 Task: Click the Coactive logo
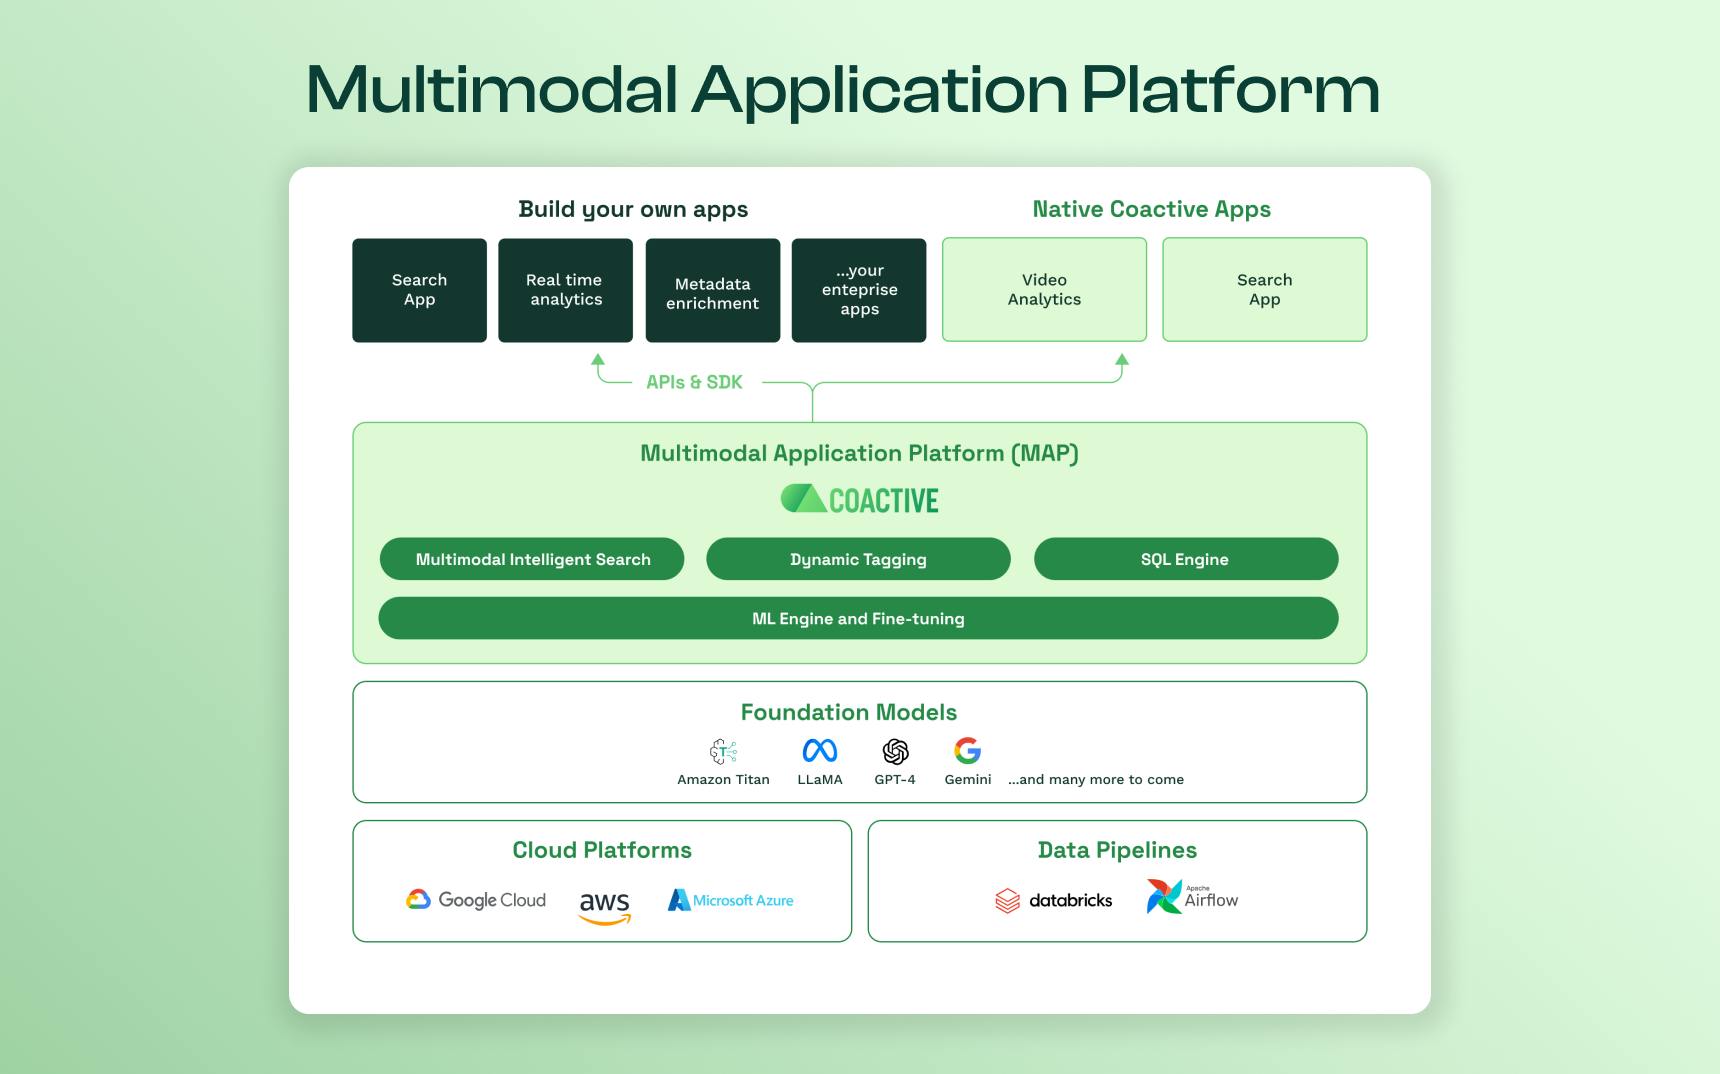pos(858,498)
